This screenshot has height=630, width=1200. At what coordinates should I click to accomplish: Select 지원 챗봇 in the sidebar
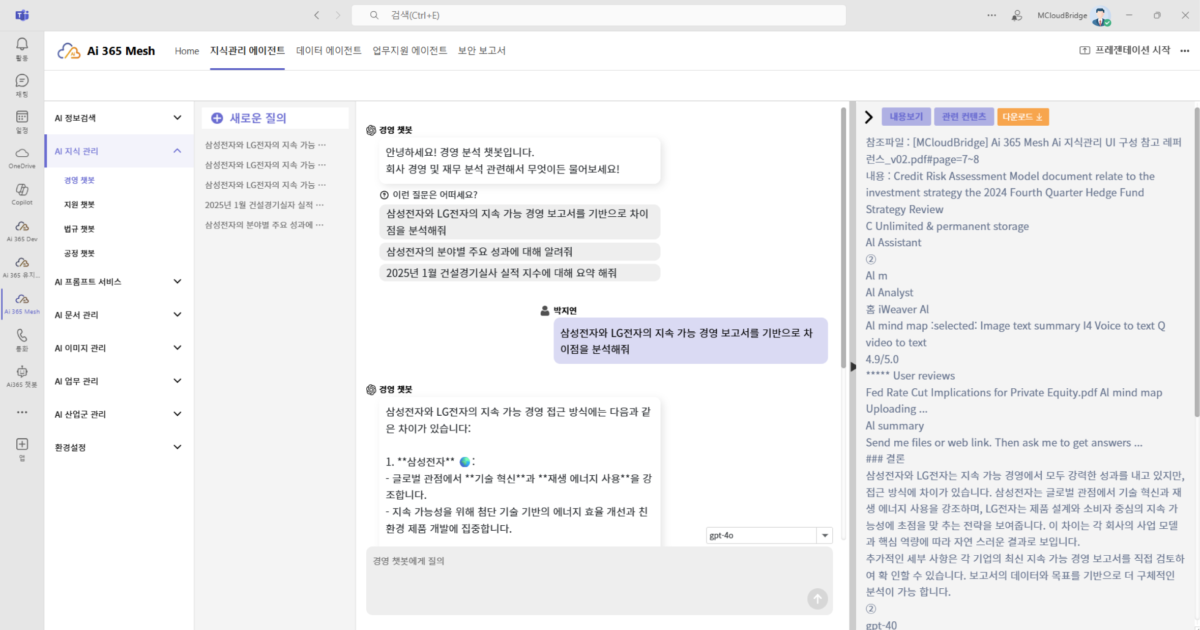[80, 205]
